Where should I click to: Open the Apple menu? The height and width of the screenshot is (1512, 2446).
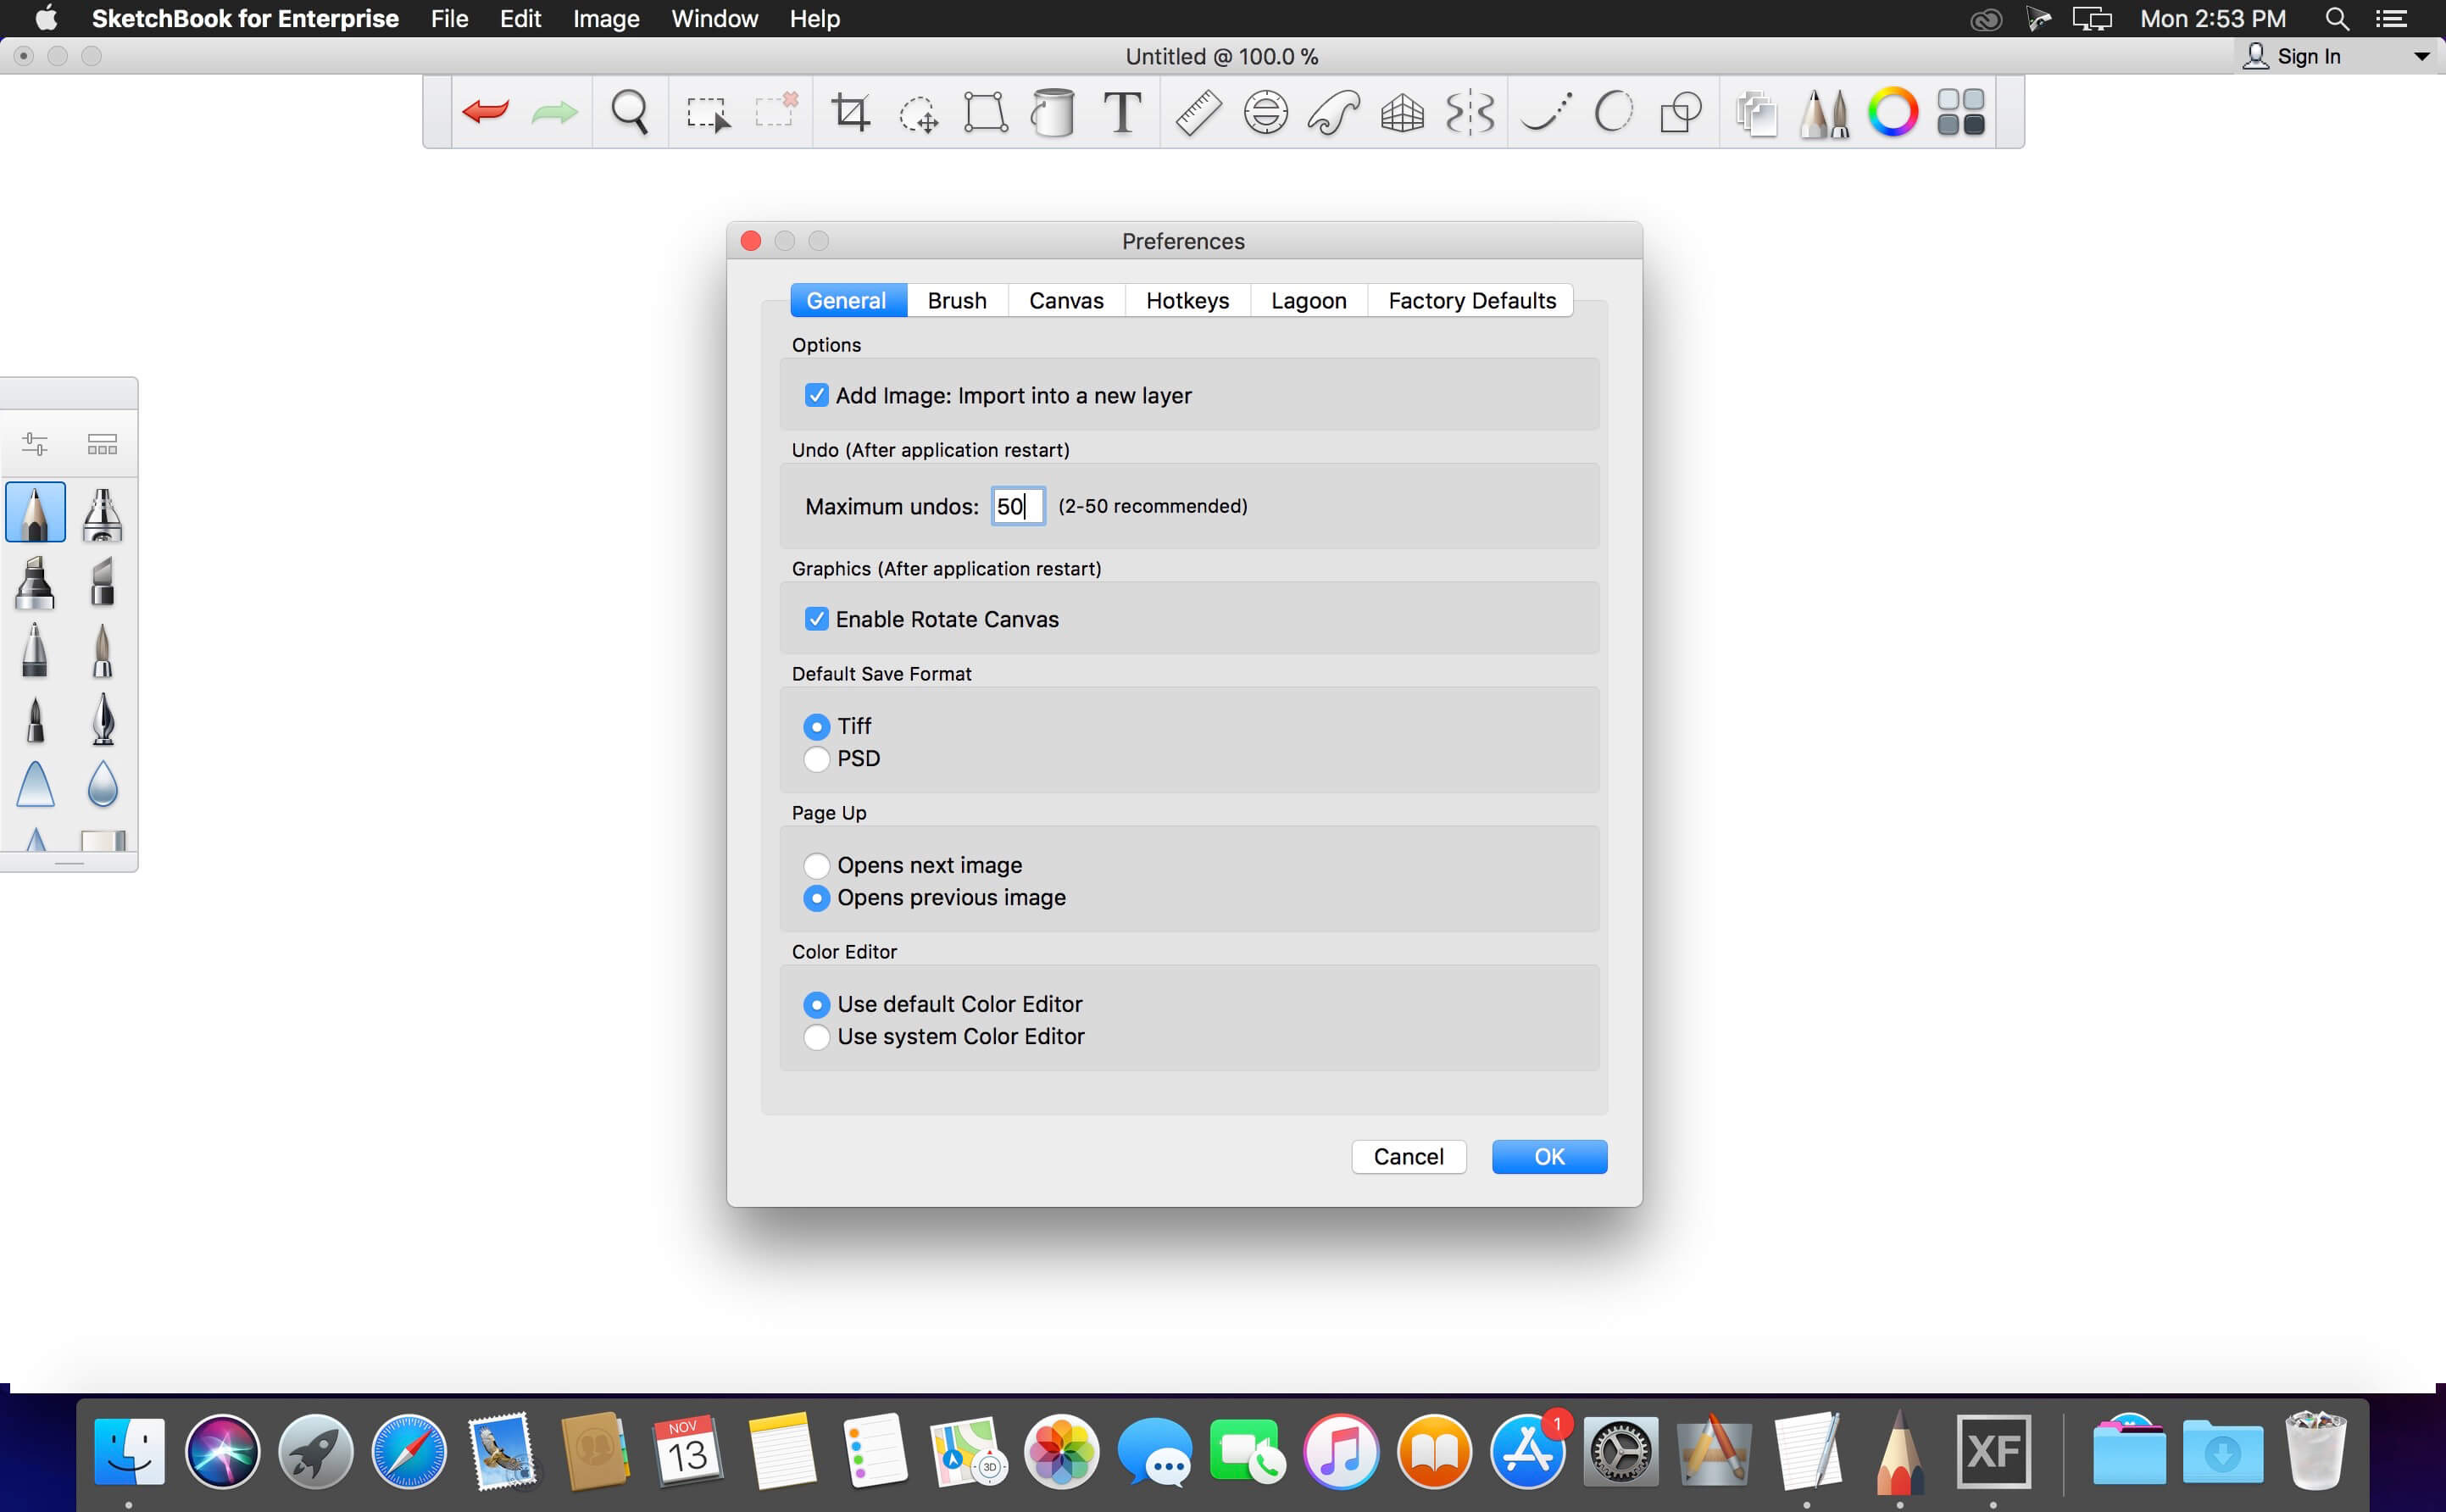click(46, 18)
